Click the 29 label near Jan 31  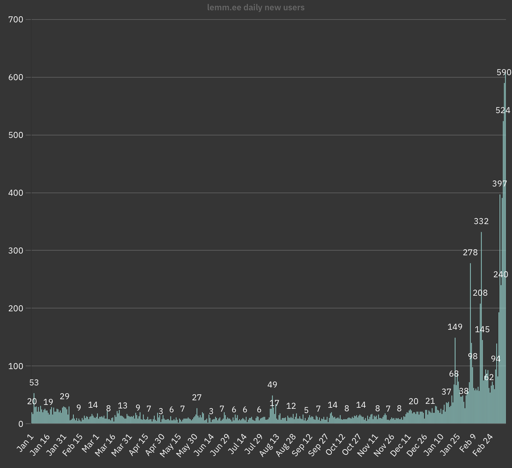click(64, 396)
